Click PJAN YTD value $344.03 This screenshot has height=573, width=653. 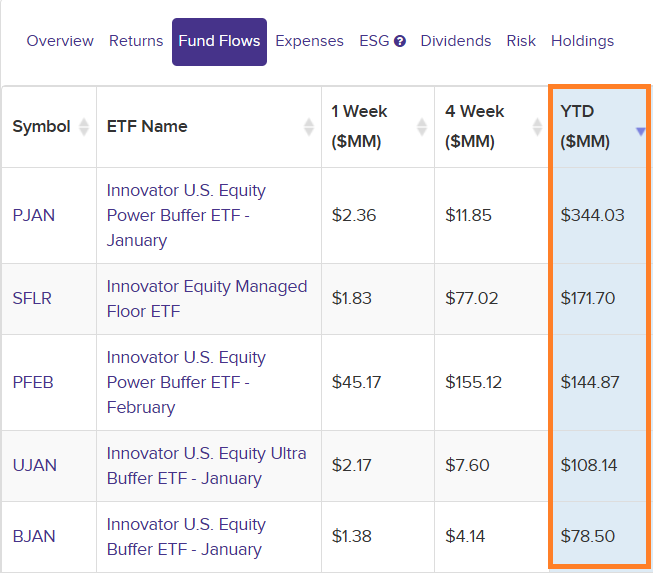[592, 215]
